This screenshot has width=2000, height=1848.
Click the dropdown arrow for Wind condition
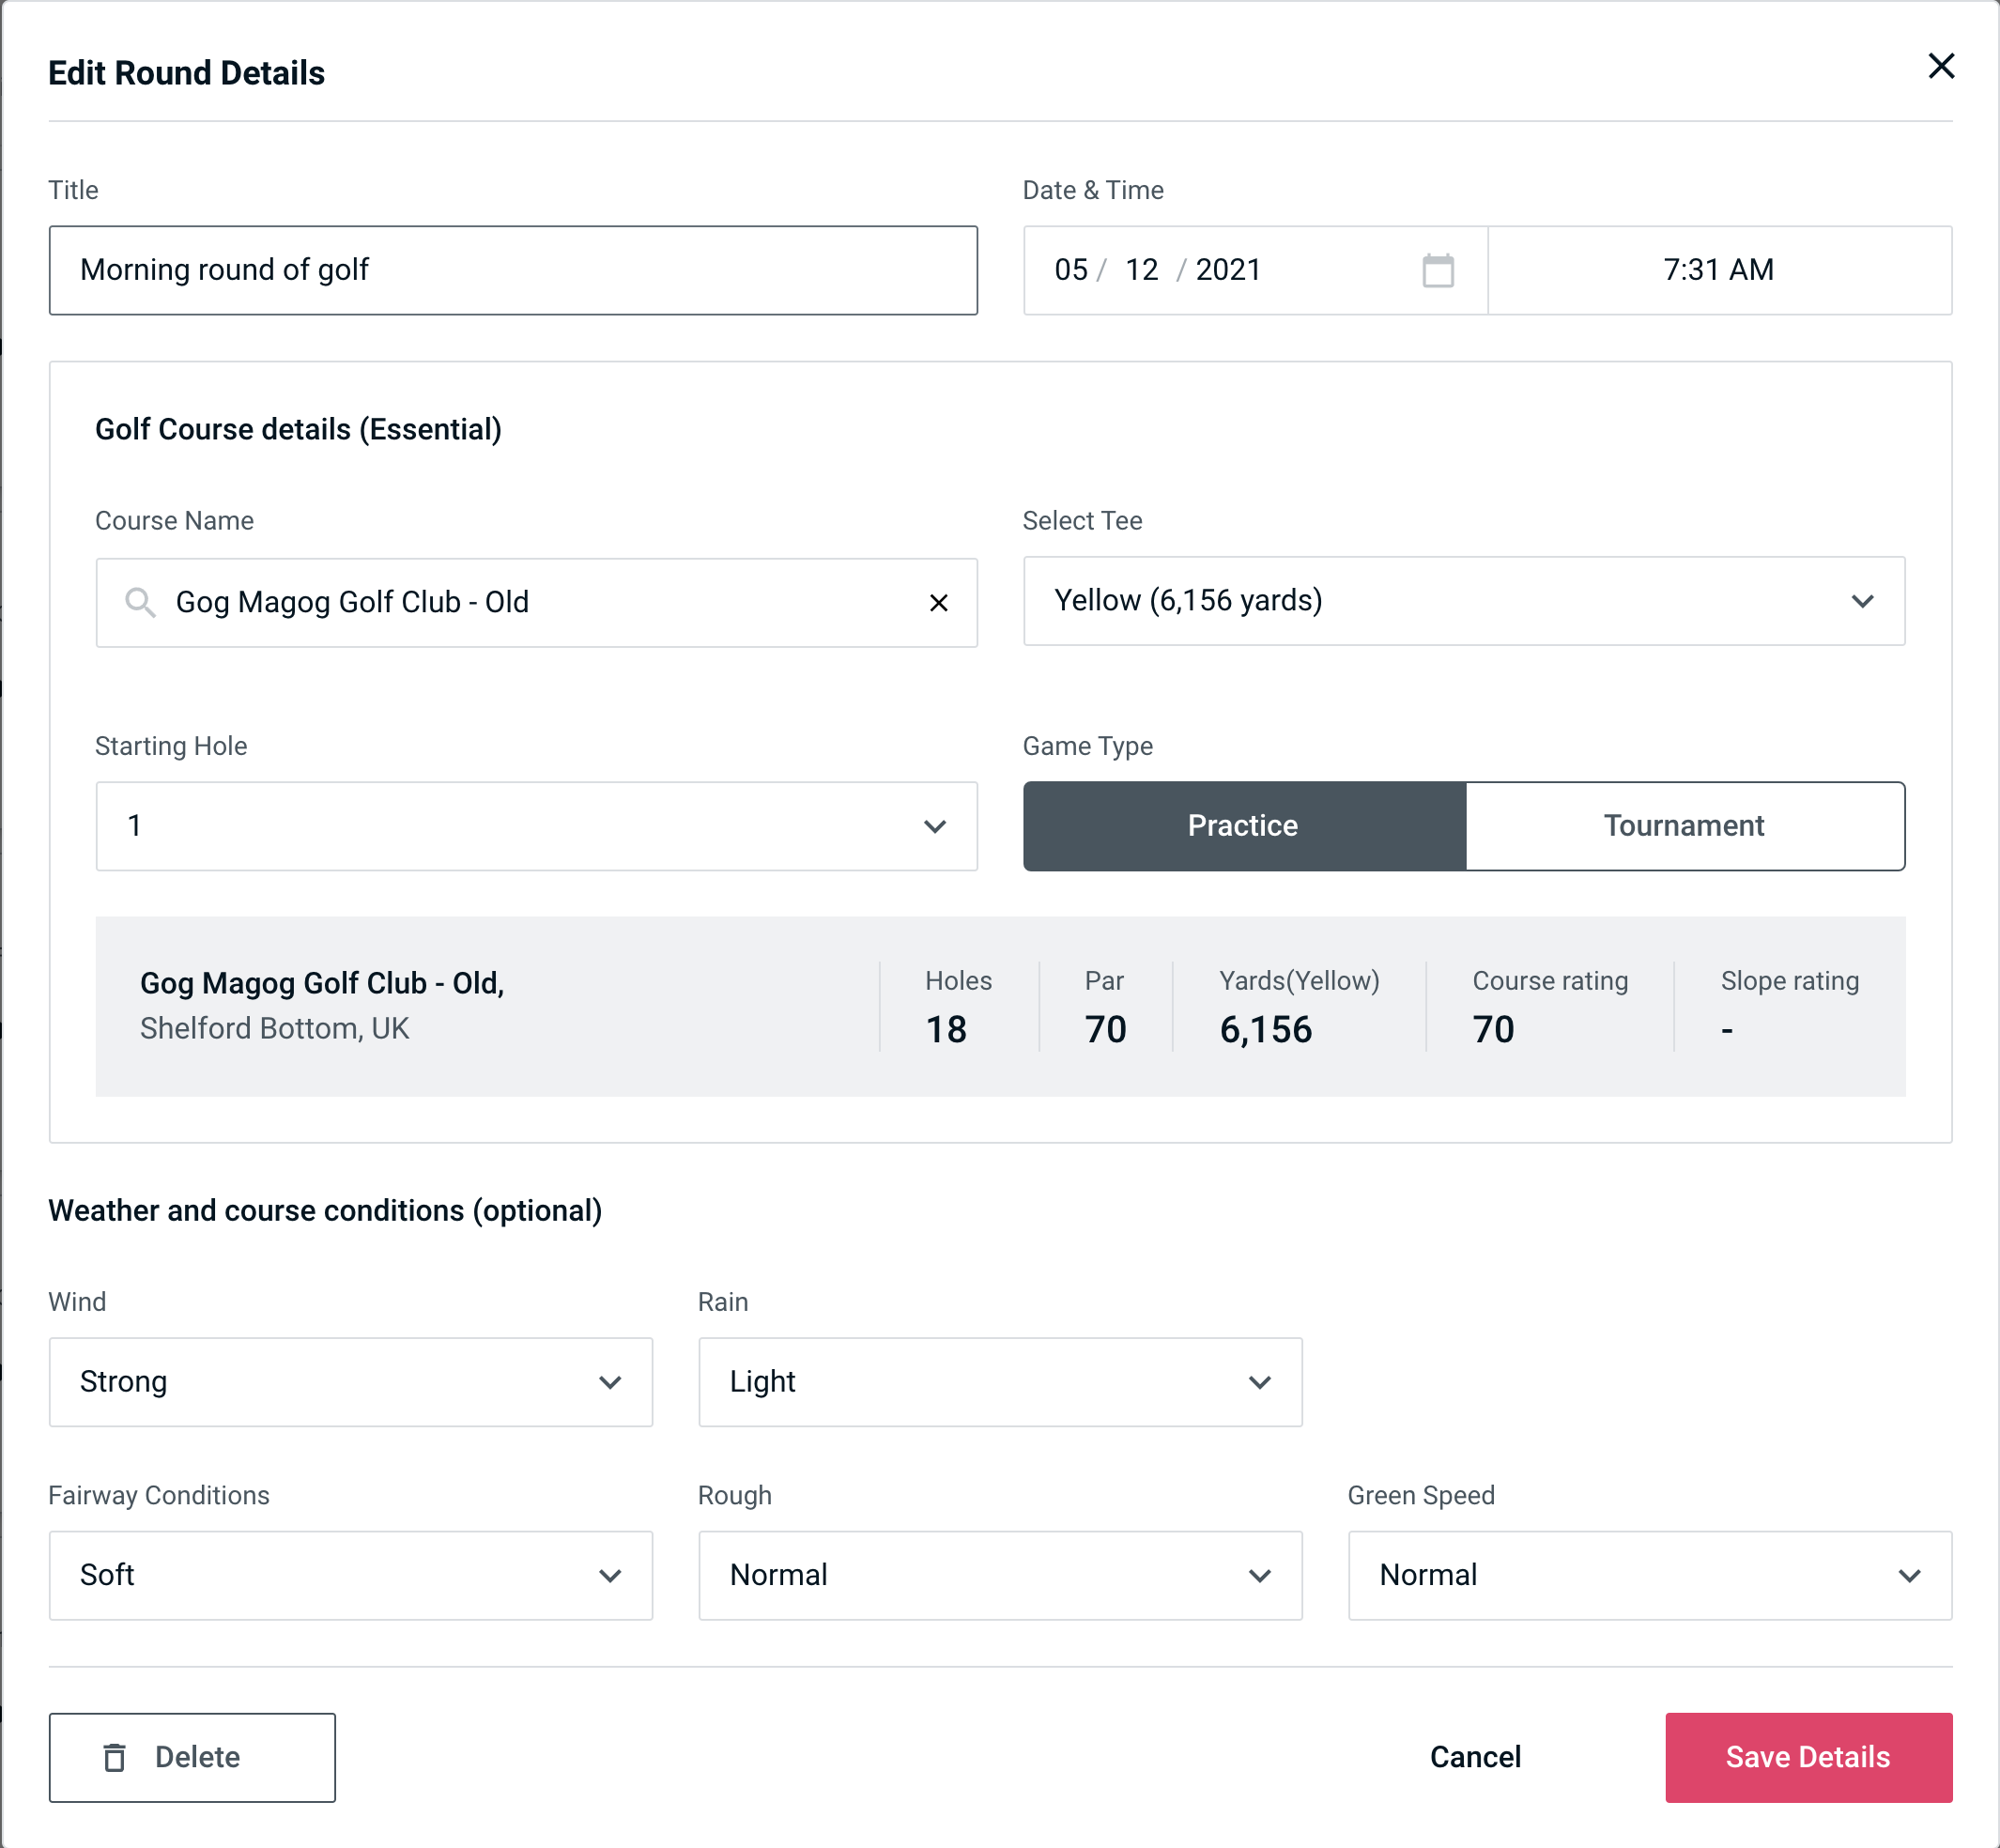click(611, 1383)
